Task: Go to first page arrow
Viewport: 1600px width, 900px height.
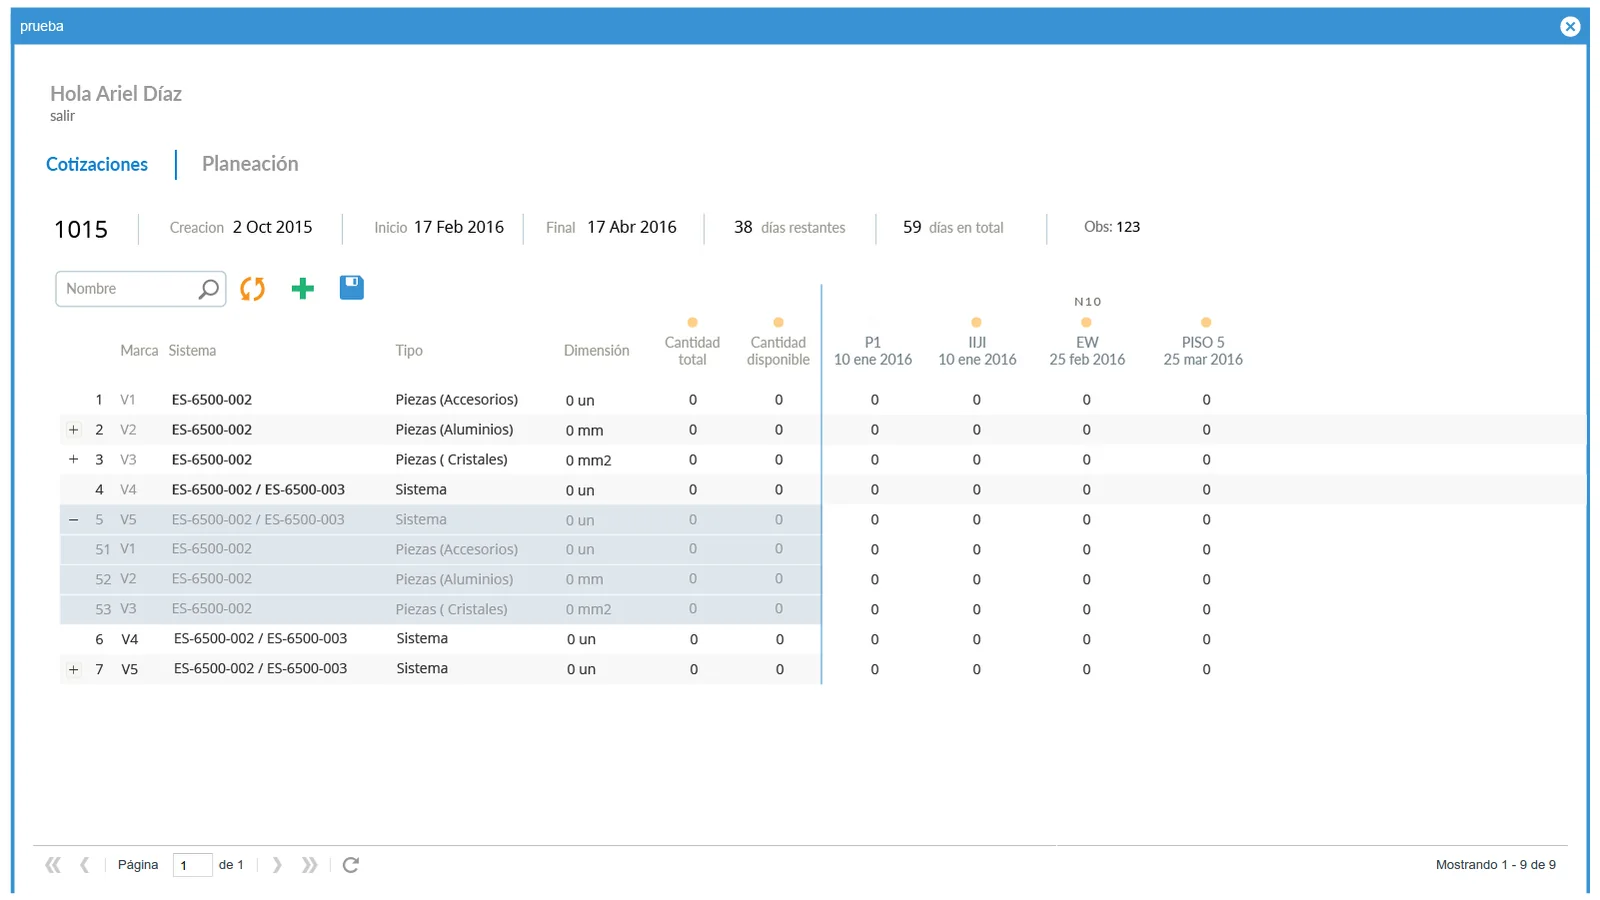Action: [53, 865]
